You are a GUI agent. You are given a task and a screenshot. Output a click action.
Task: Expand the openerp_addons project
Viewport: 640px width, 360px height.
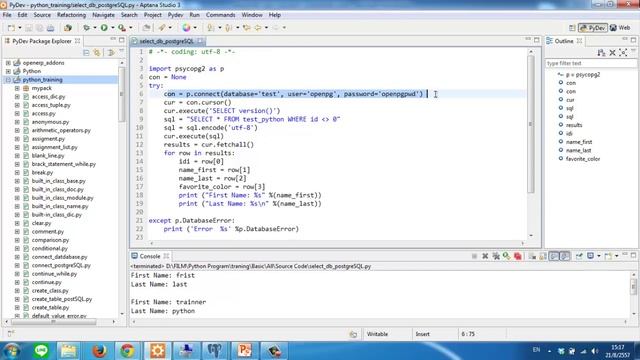[x=8, y=63]
